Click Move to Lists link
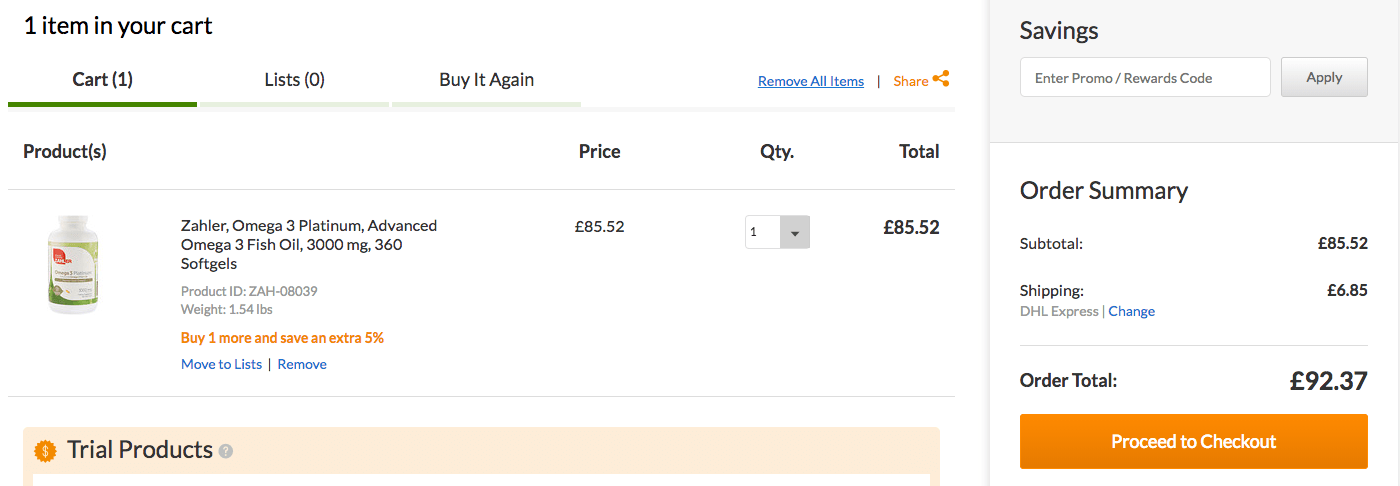 click(x=221, y=364)
